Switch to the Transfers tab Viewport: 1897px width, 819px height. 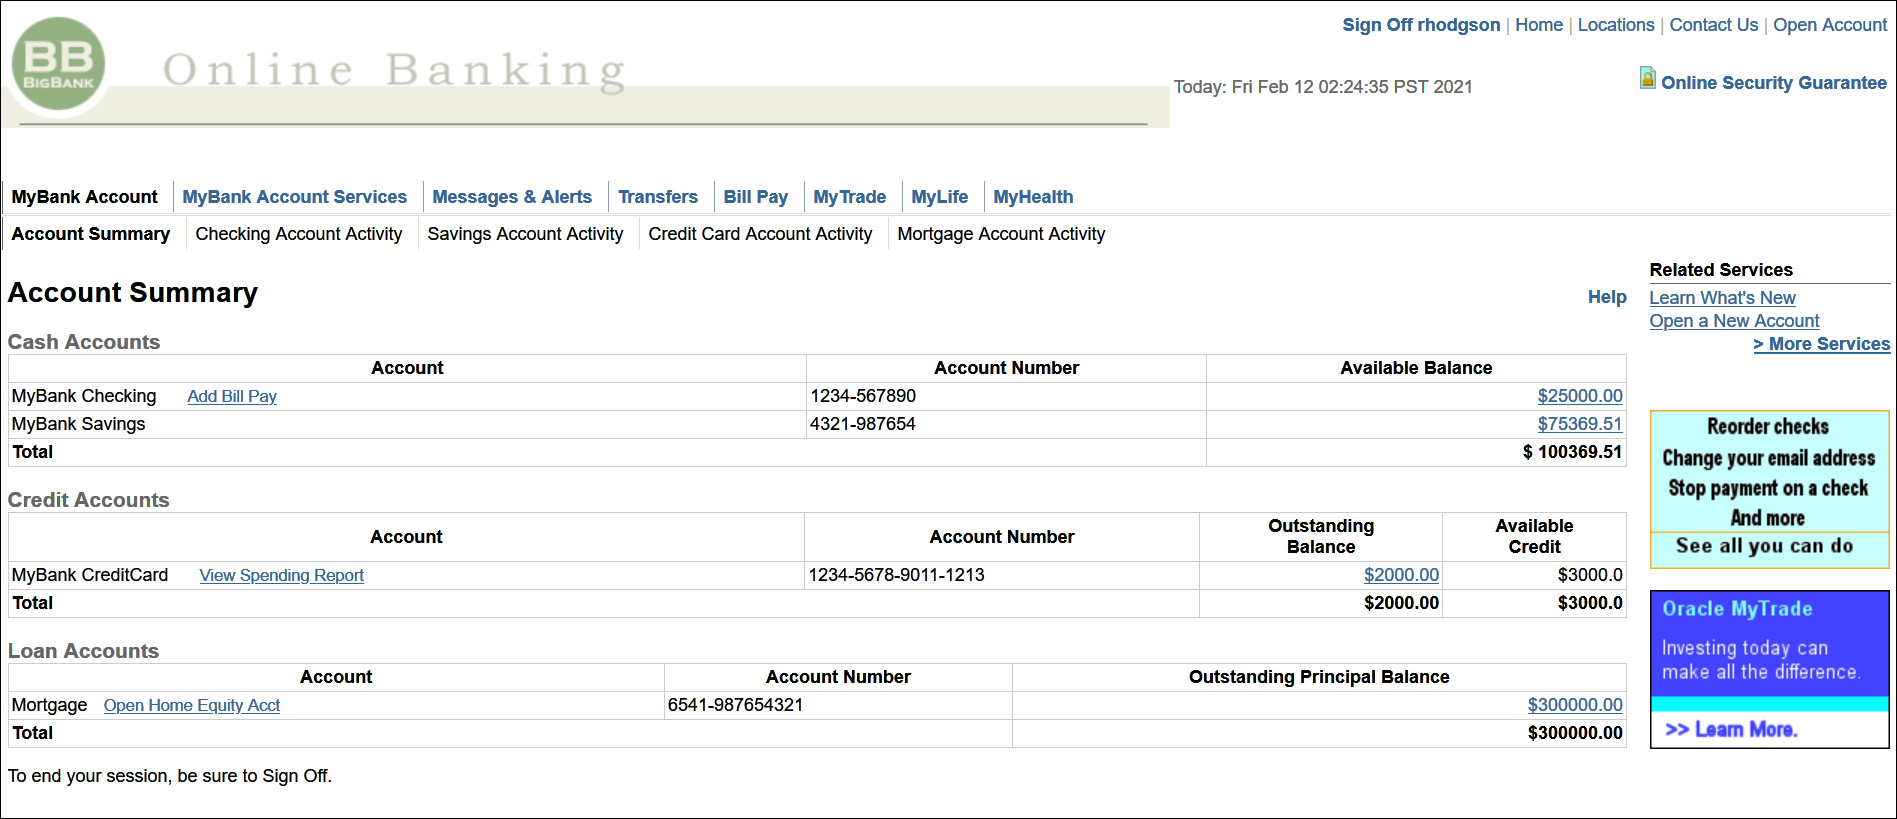(x=657, y=197)
